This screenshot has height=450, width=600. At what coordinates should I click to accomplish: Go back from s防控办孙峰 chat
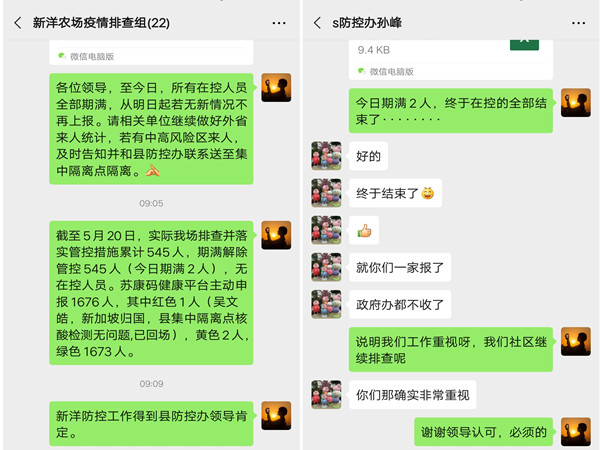pyautogui.click(x=317, y=23)
